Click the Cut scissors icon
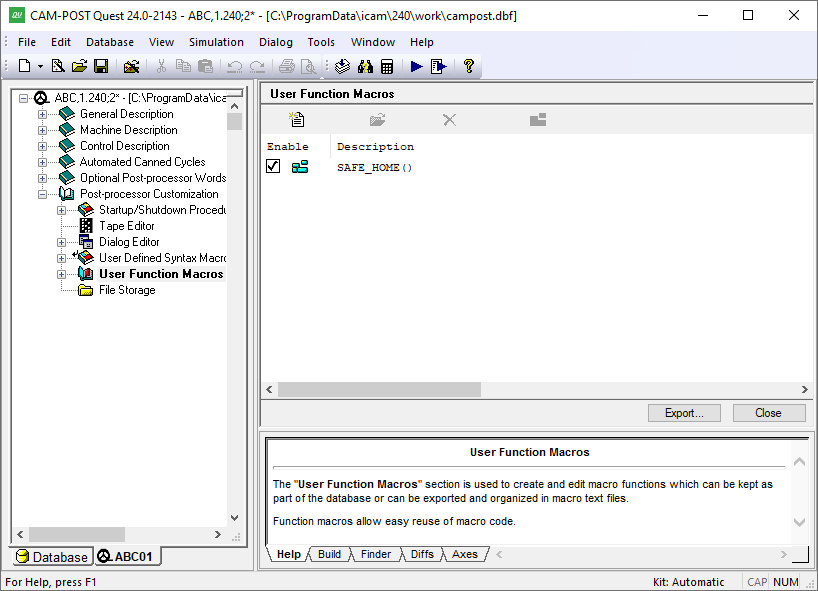This screenshot has width=818, height=591. [x=161, y=66]
